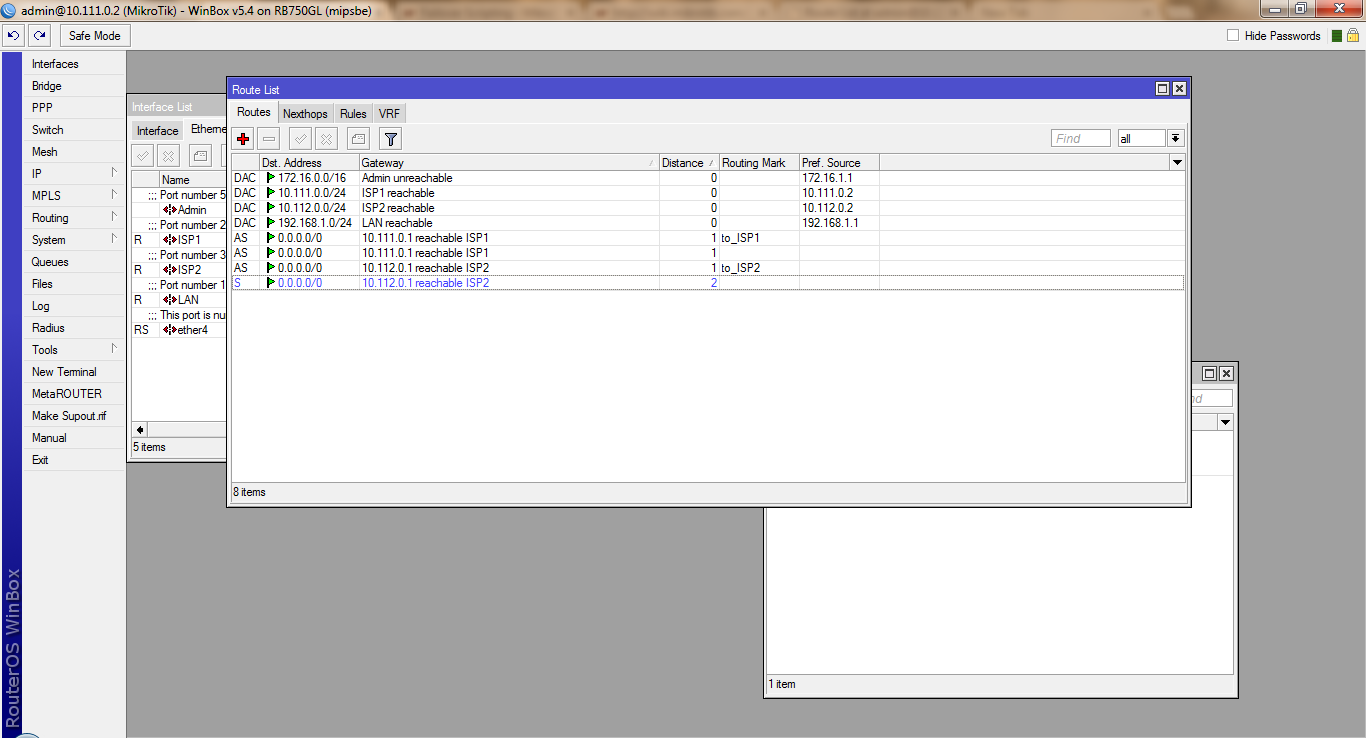The width and height of the screenshot is (1366, 738).
Task: Enable the route using the Route List checkmark
Action: [301, 139]
